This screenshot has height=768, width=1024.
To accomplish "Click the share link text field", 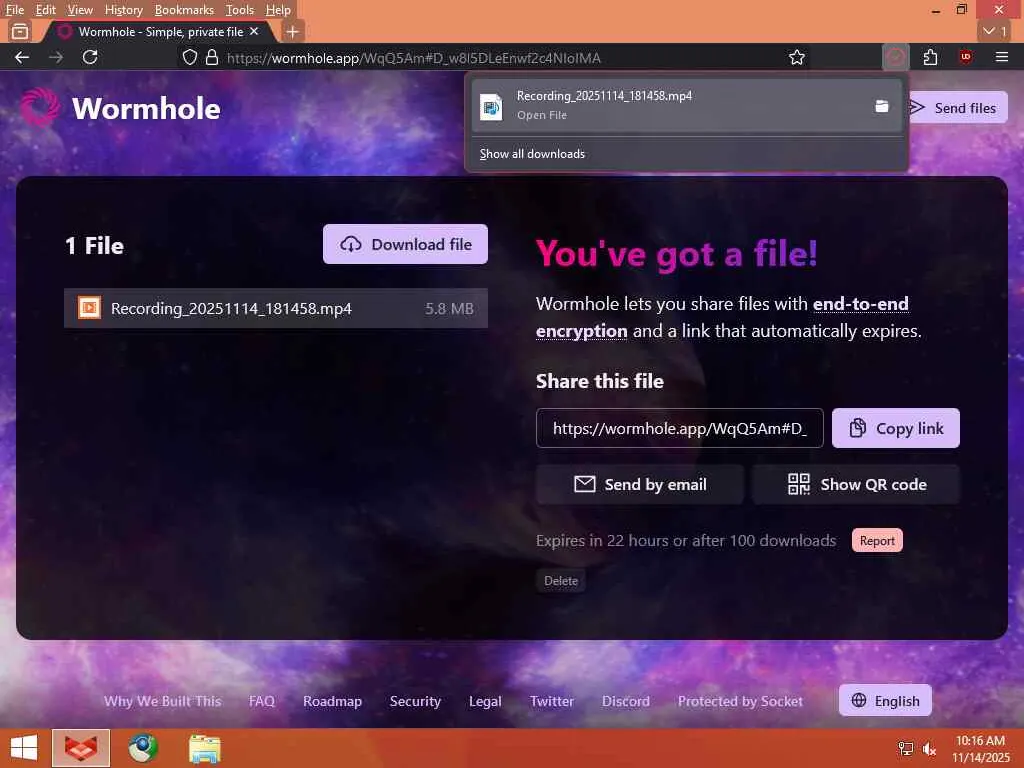I will (x=679, y=428).
